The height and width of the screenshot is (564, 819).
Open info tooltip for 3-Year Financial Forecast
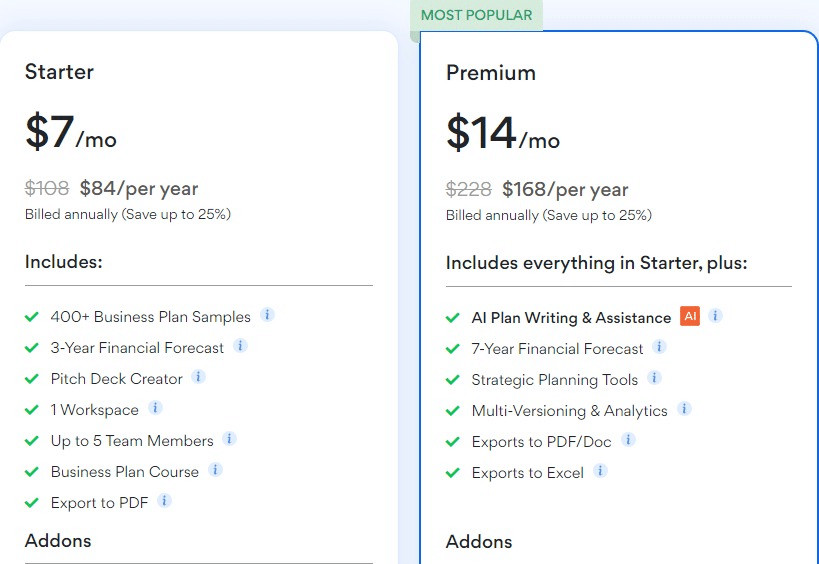240,346
